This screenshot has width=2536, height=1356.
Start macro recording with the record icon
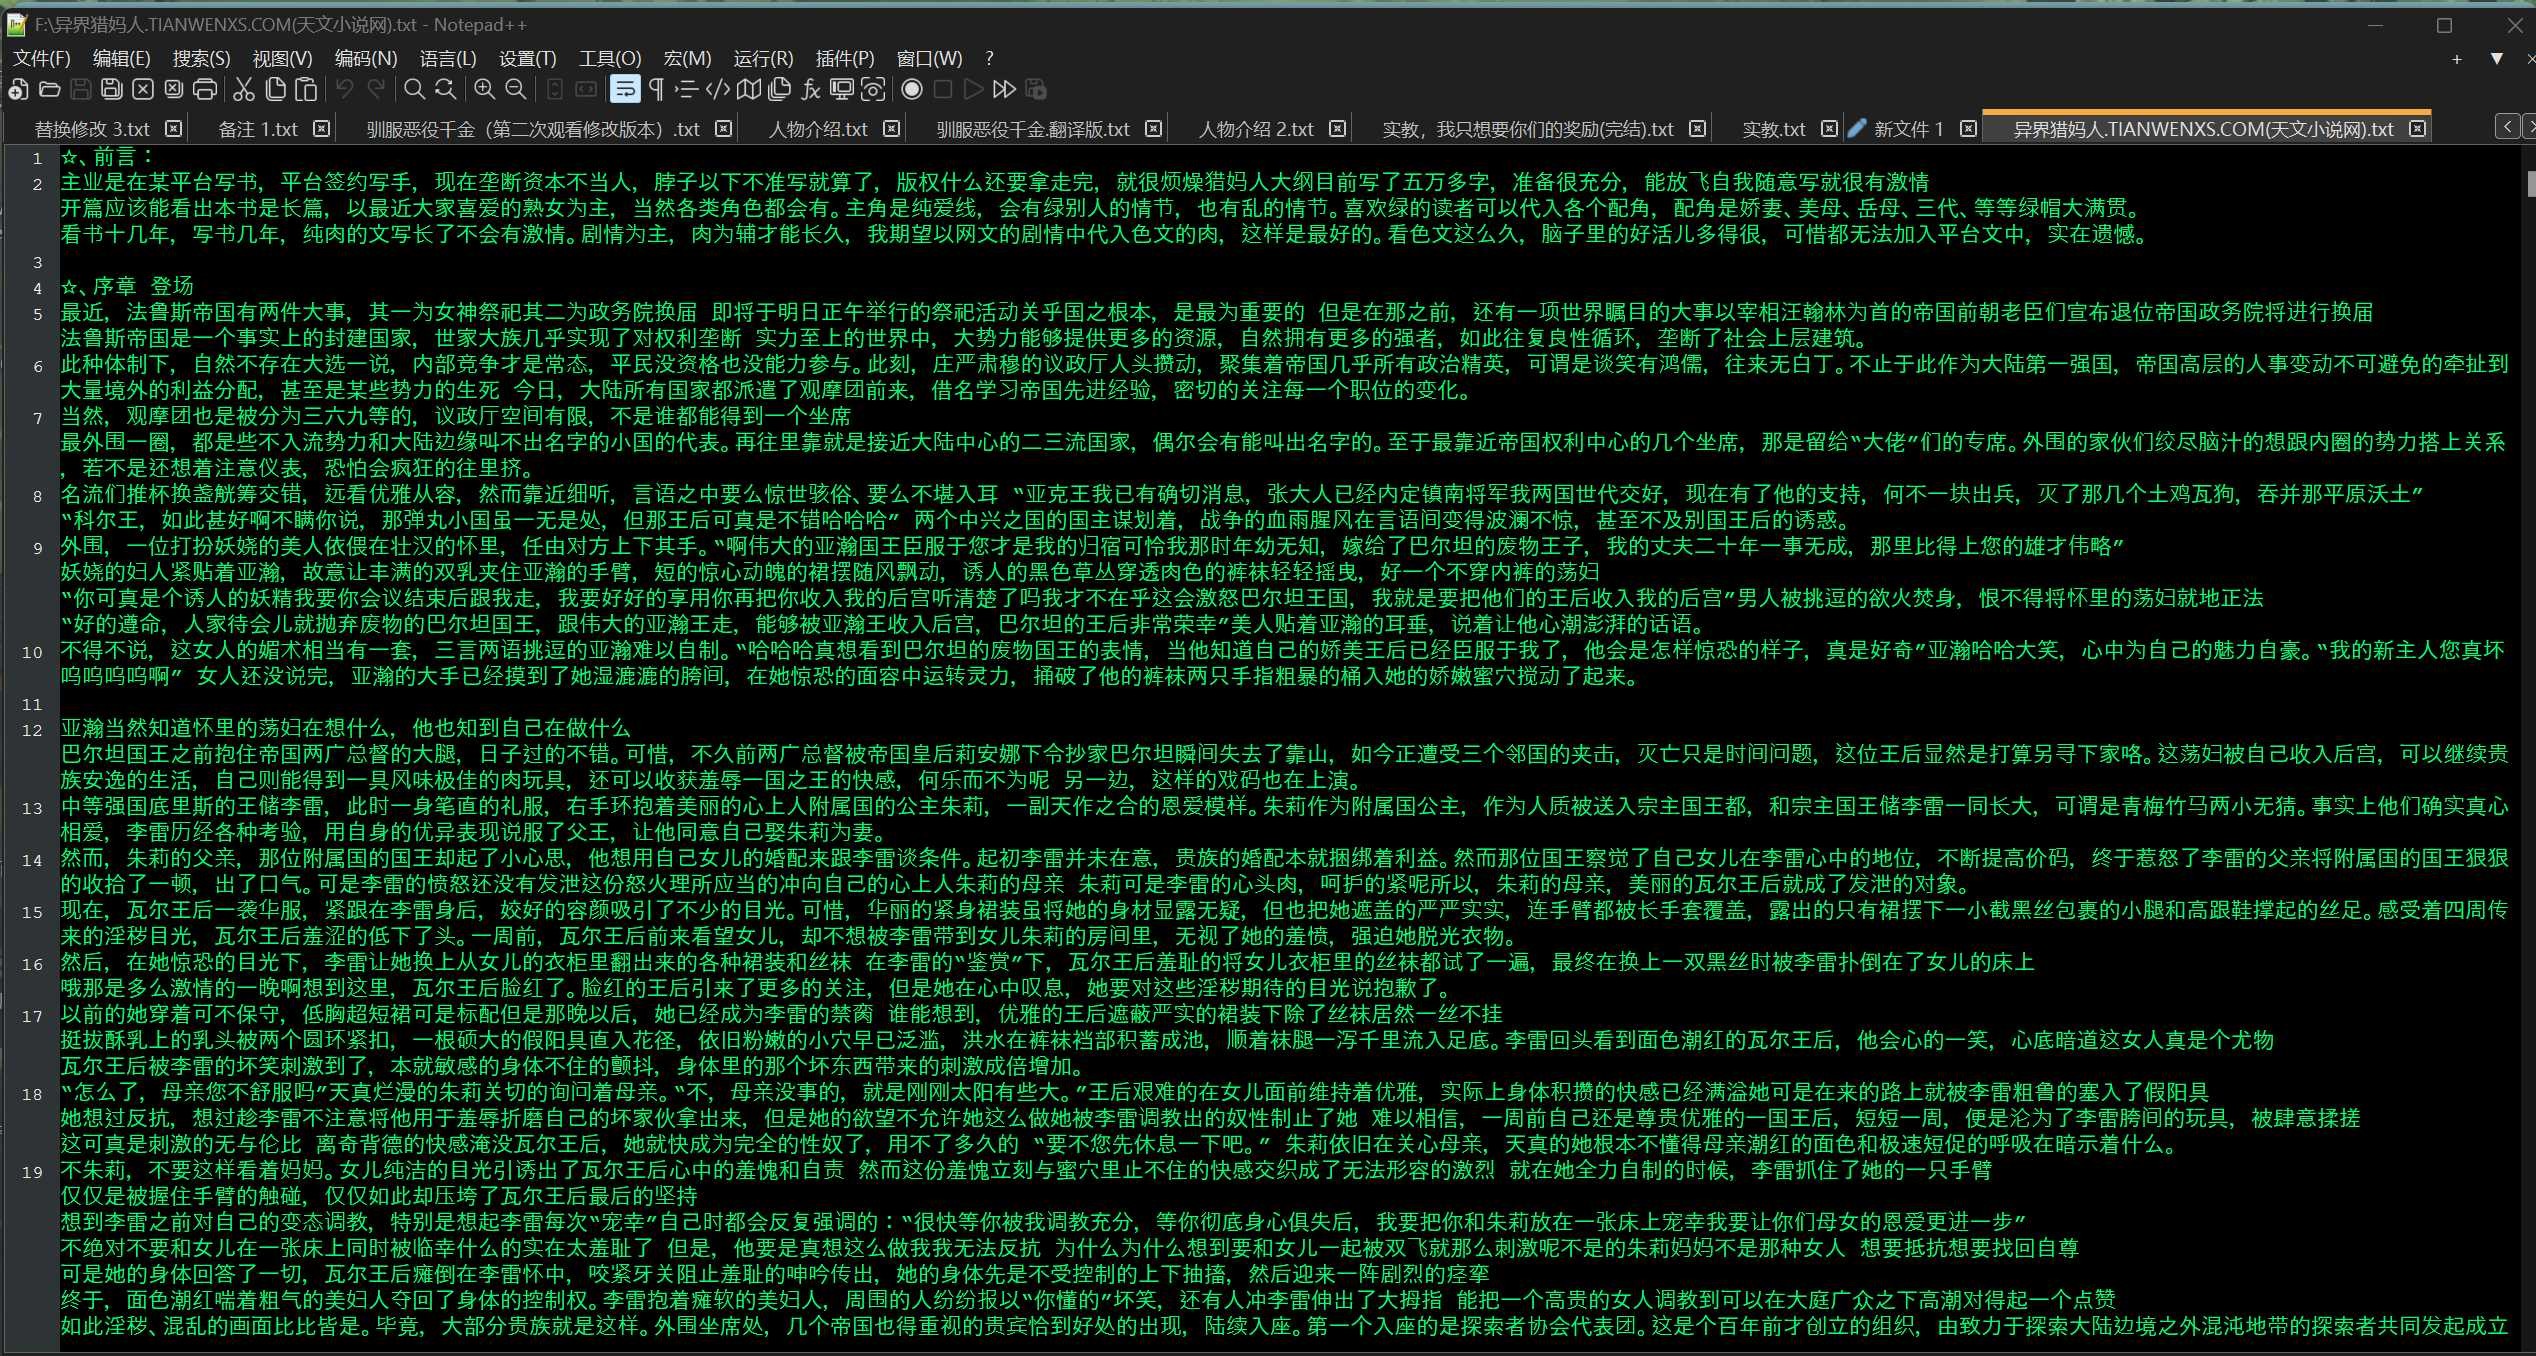point(912,90)
